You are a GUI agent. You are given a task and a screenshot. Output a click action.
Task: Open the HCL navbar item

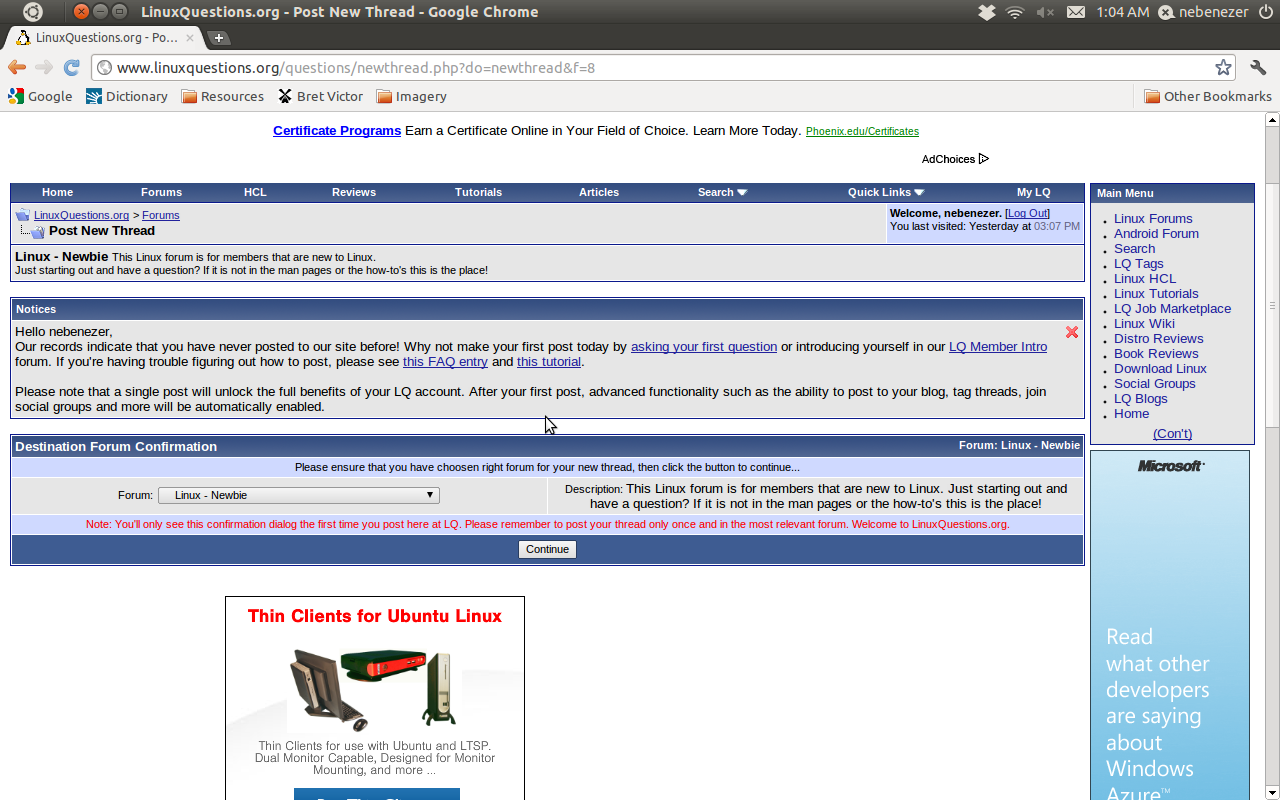pos(255,192)
